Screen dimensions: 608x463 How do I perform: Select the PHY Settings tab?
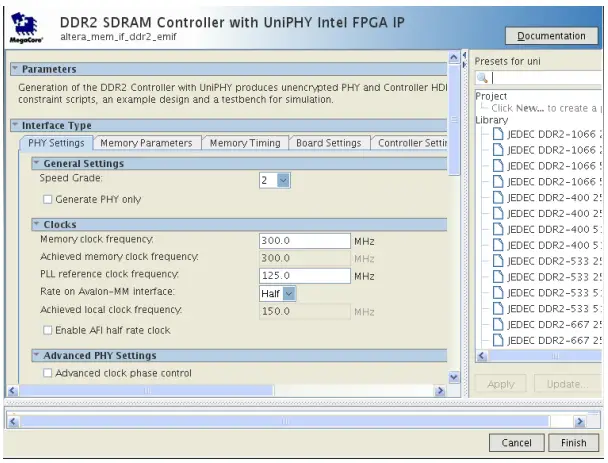point(56,143)
